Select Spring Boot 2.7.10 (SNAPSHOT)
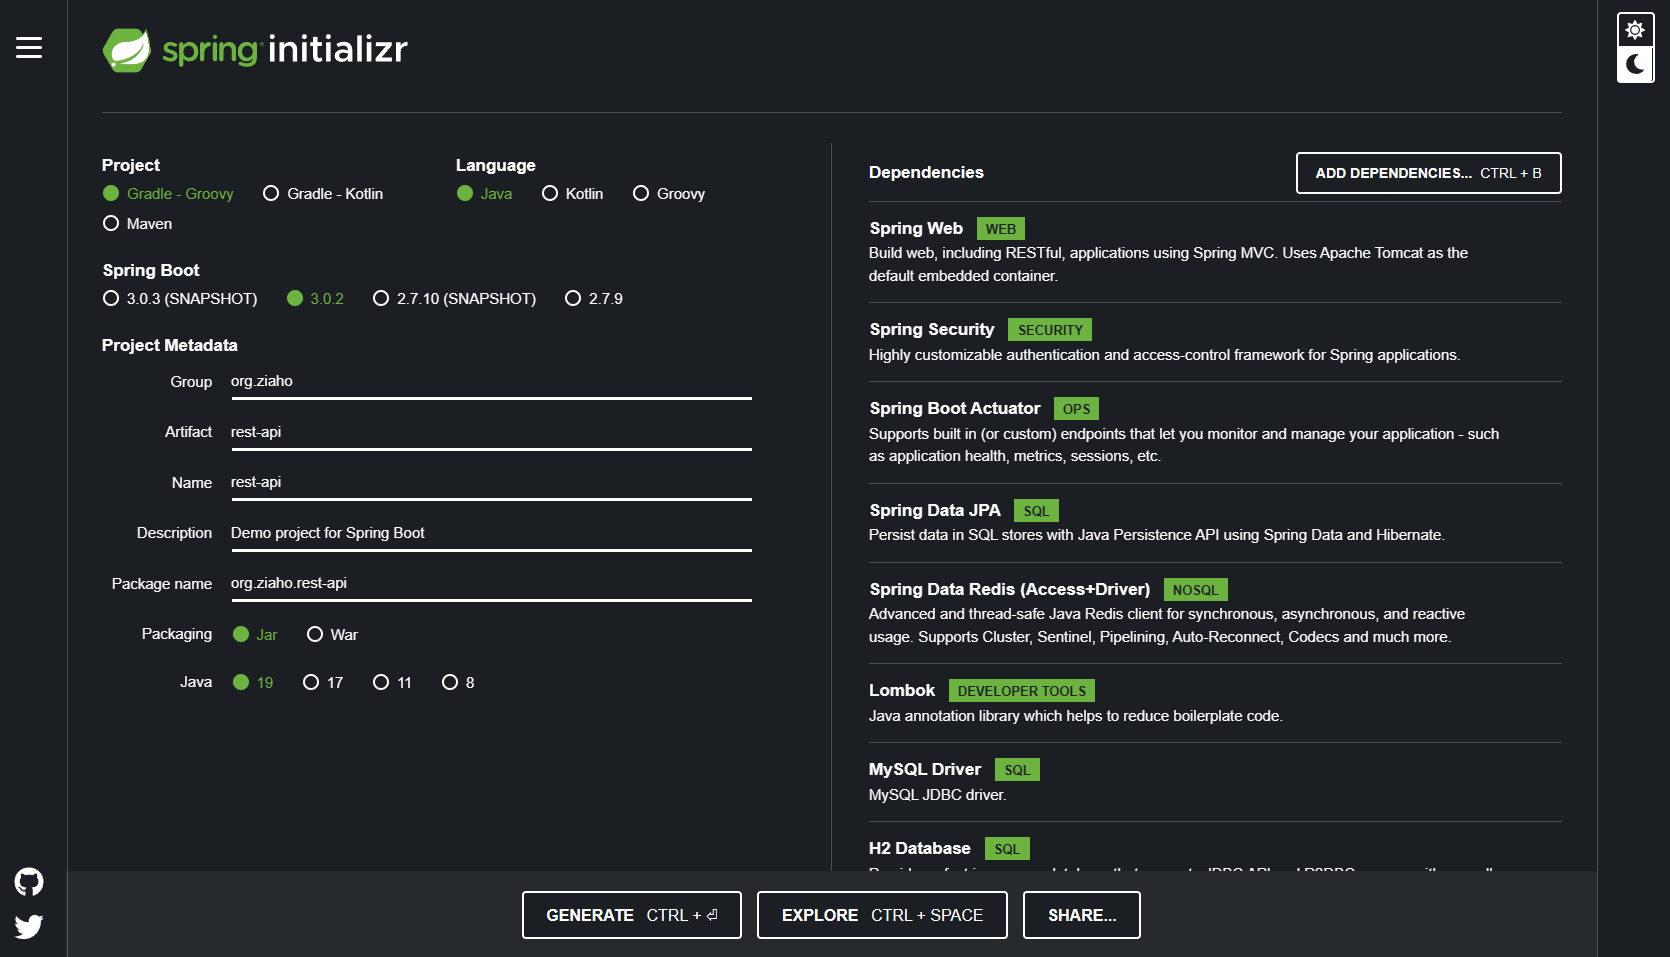Viewport: 1670px width, 957px height. (454, 299)
